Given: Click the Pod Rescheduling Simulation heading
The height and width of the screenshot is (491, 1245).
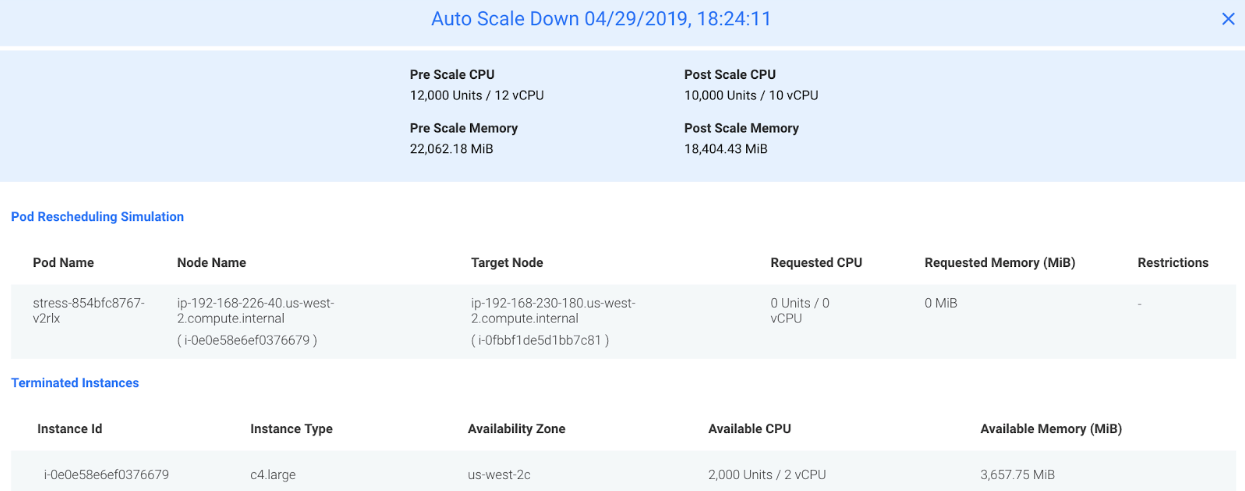Looking at the screenshot, I should pos(97,217).
